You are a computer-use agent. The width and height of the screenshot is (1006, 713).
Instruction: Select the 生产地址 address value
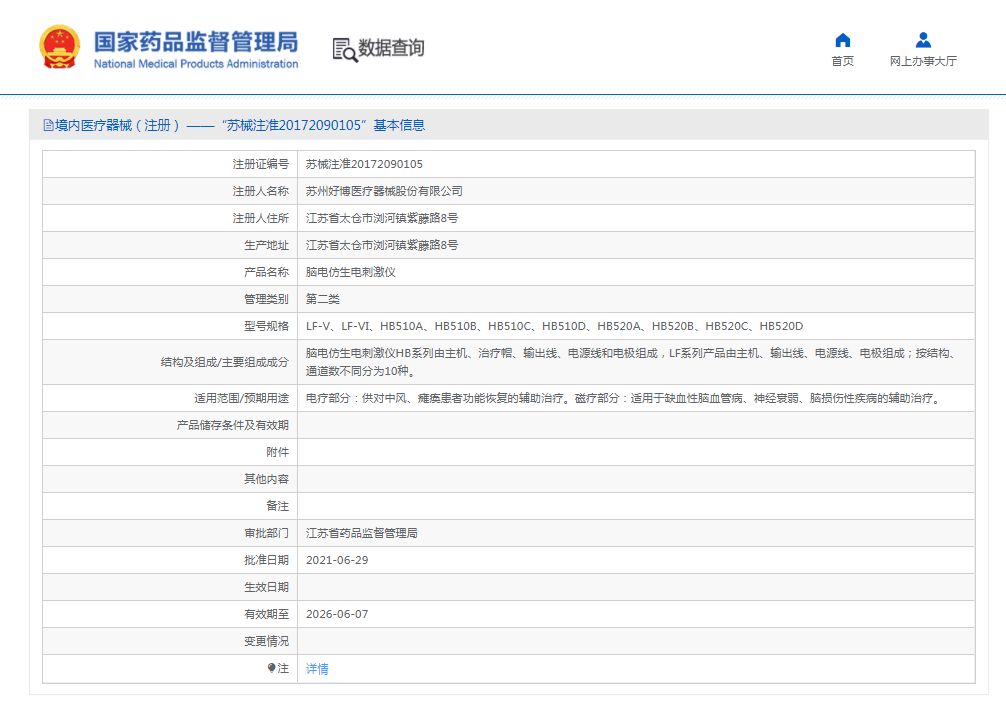coord(382,245)
